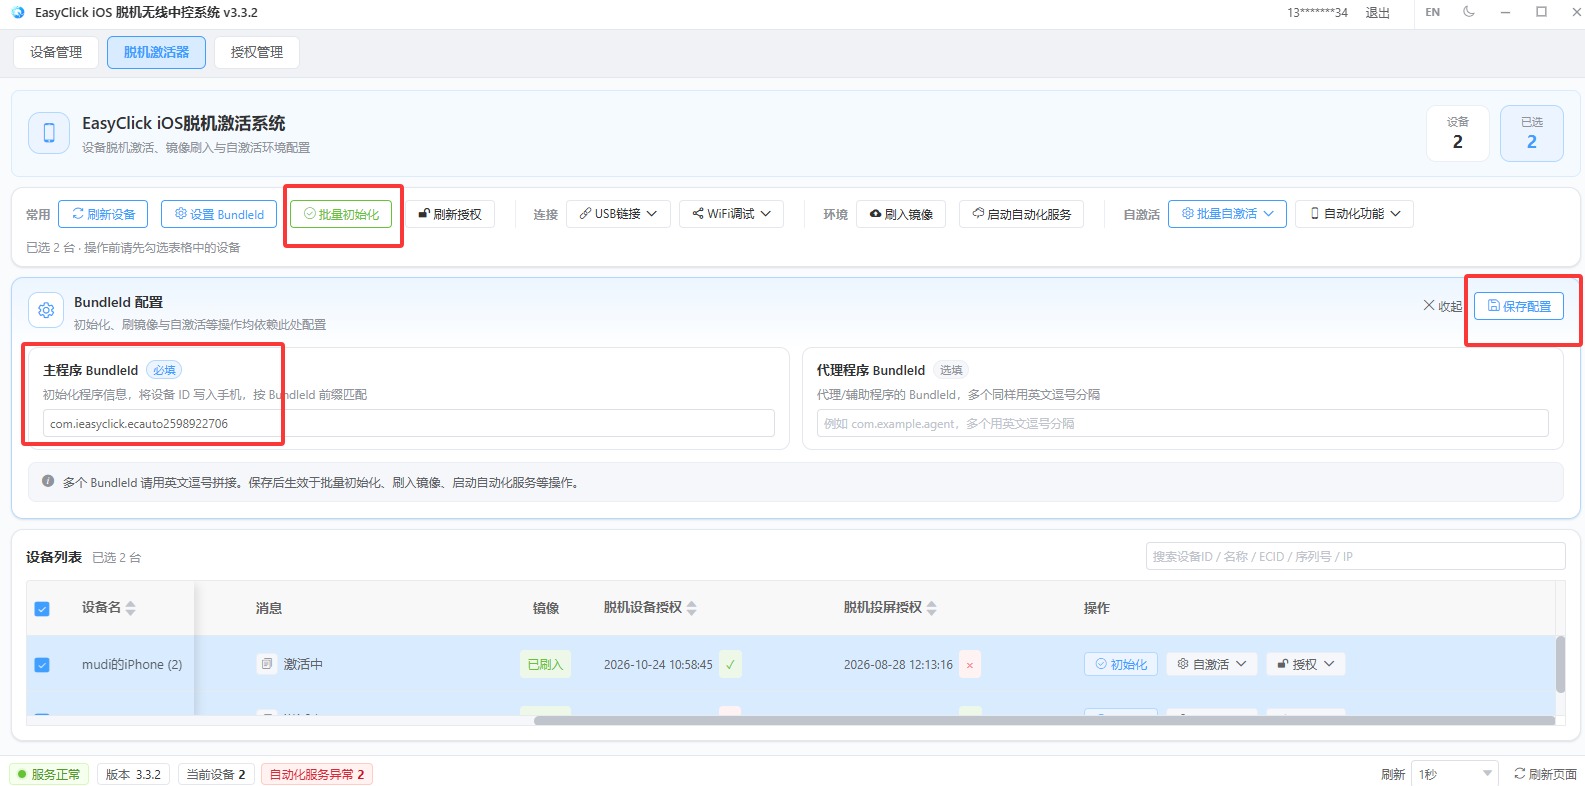The height and width of the screenshot is (786, 1585).
Task: Open the 设置 BundleId gear button
Action: pos(219,214)
